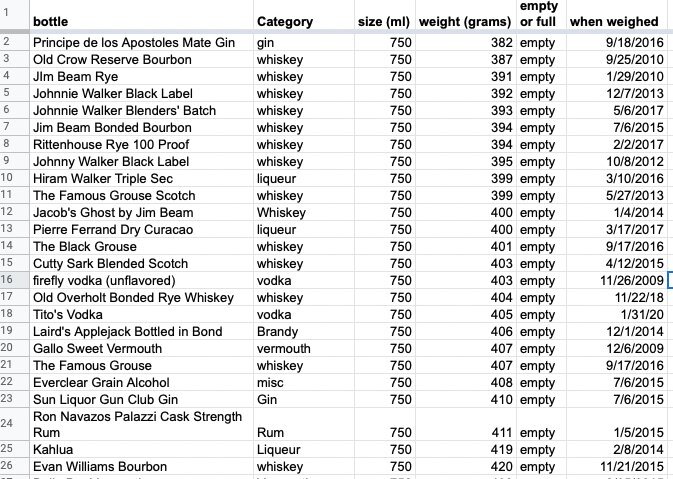
Task: Select the "Category" header cell
Action: pyautogui.click(x=300, y=21)
